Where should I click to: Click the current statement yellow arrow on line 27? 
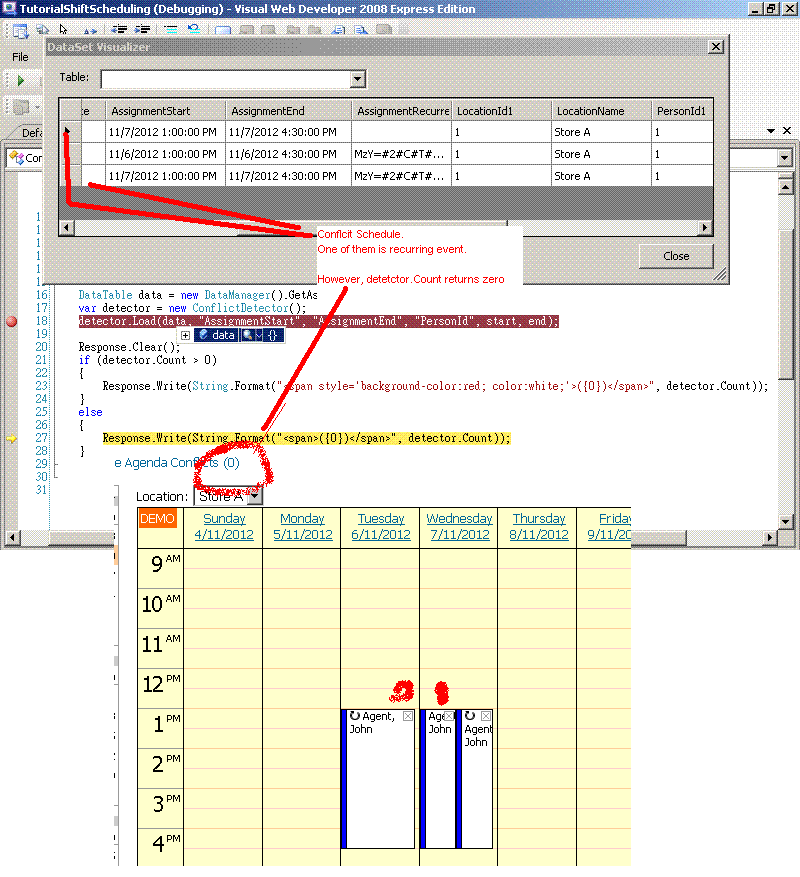(x=11, y=439)
